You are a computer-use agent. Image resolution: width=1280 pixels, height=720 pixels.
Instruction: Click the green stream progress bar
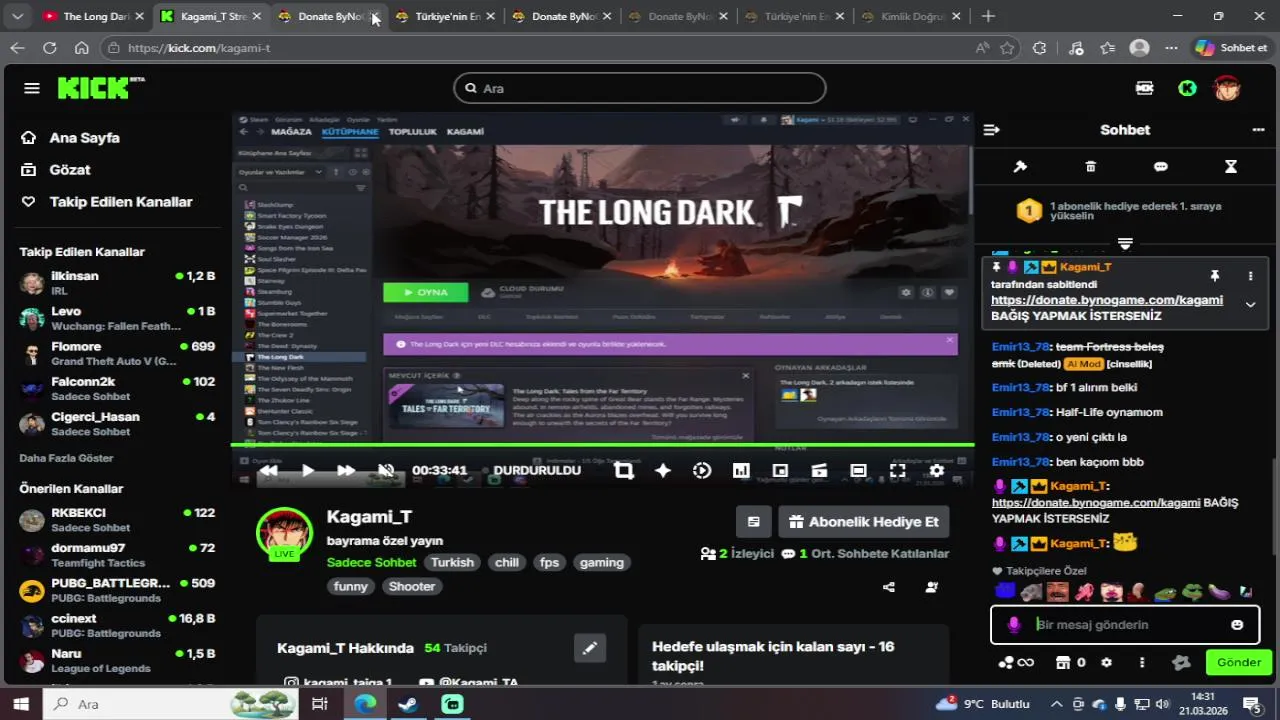click(602, 445)
